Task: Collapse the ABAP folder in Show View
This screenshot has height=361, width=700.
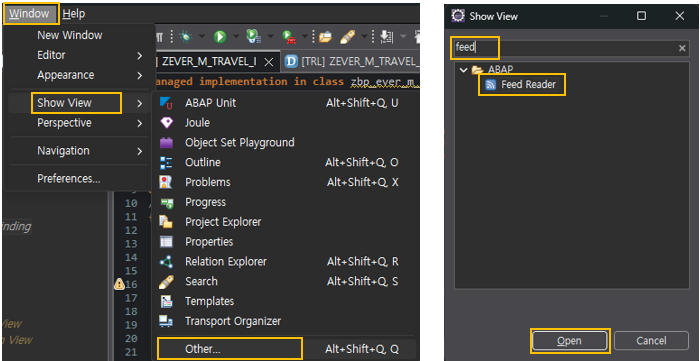Action: [x=463, y=70]
